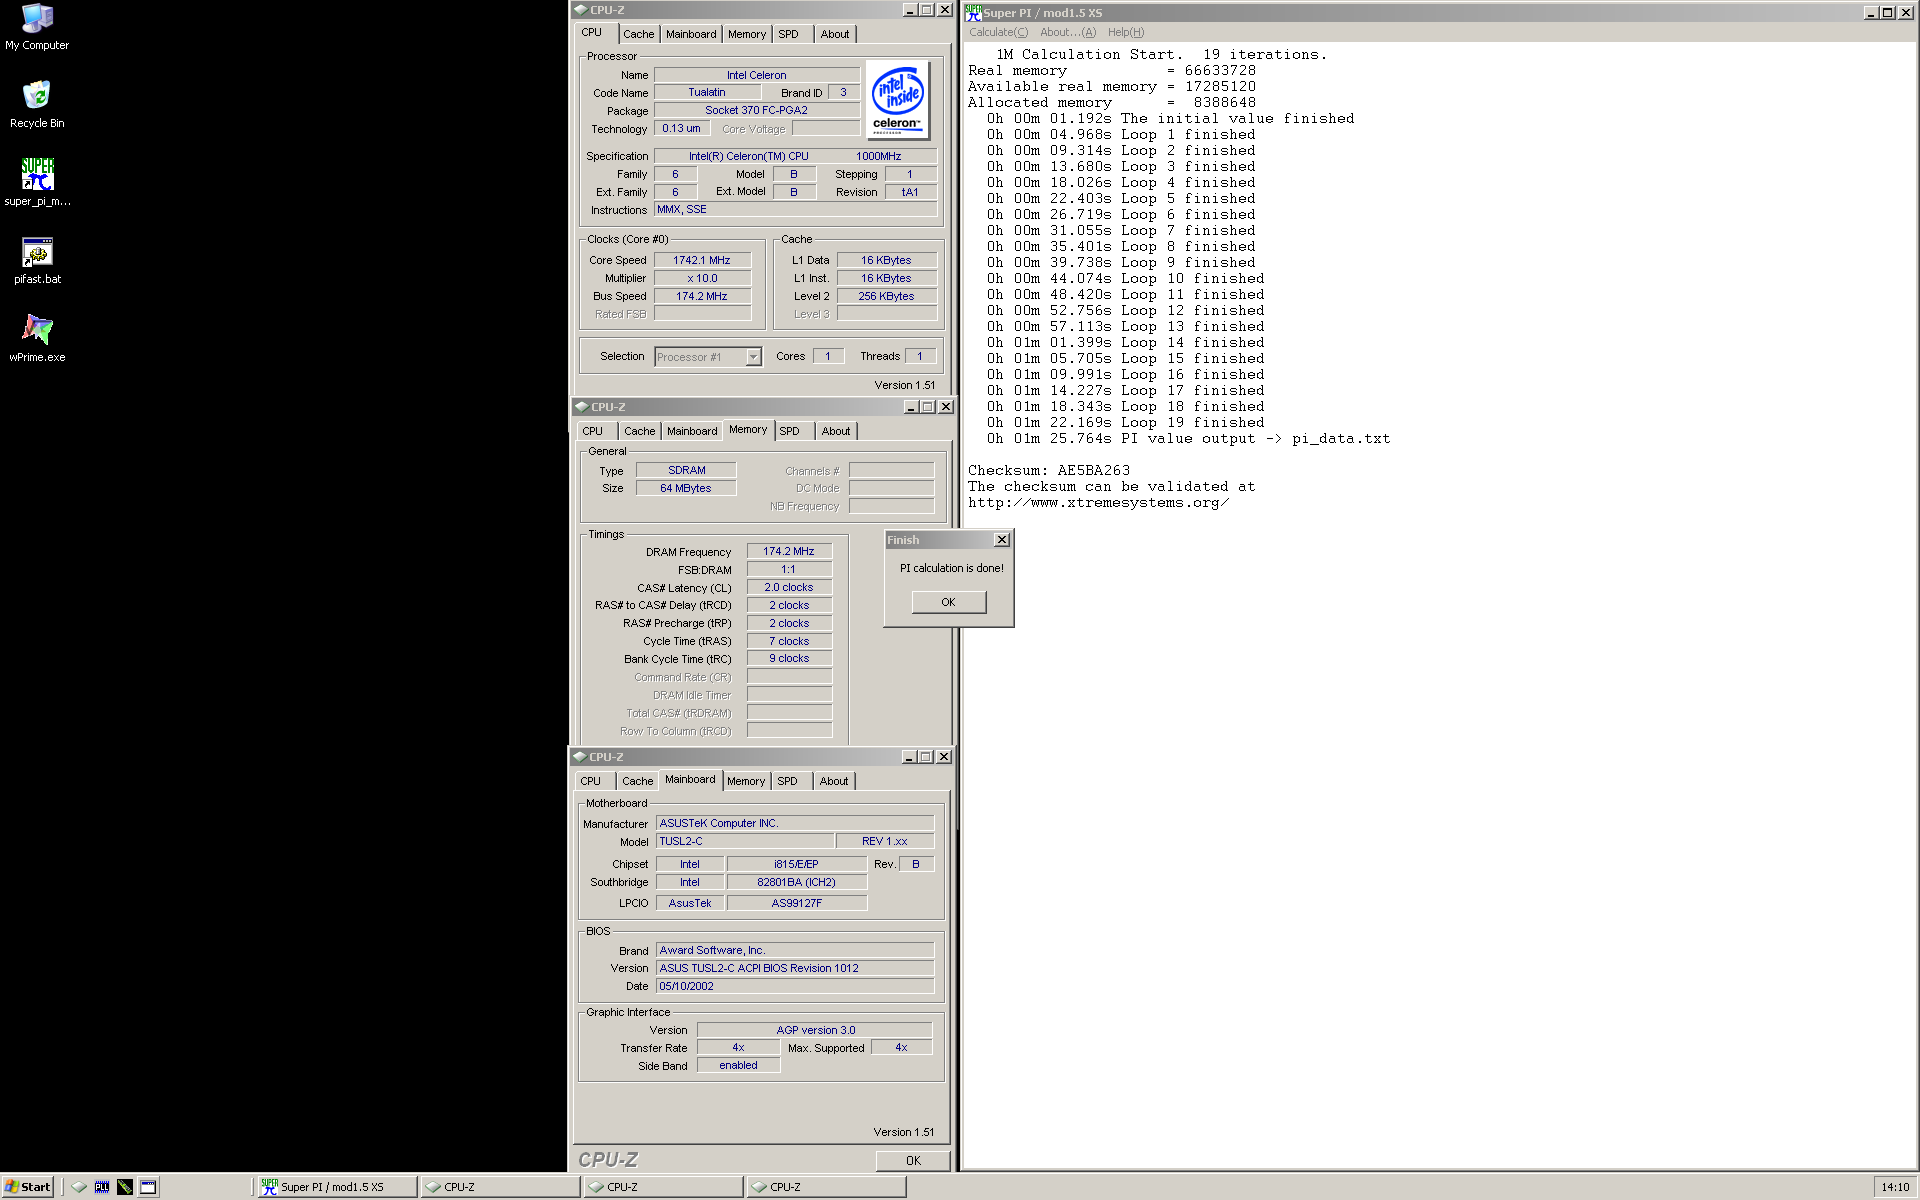Image resolution: width=1920 pixels, height=1200 pixels.
Task: Select wPrime.exe desktop icon
Action: coord(37,338)
